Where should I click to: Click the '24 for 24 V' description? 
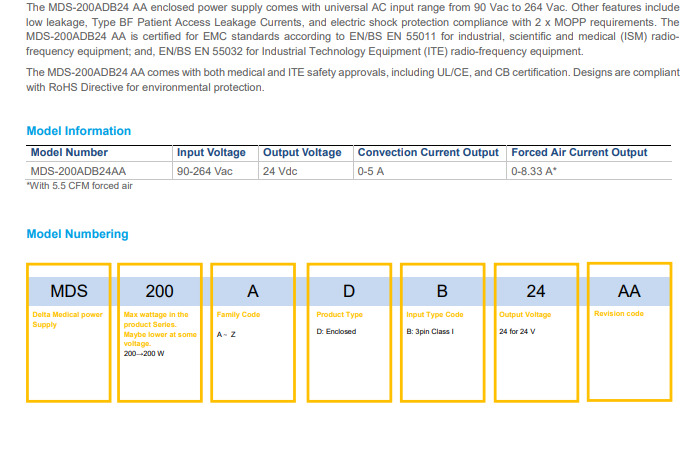click(519, 330)
